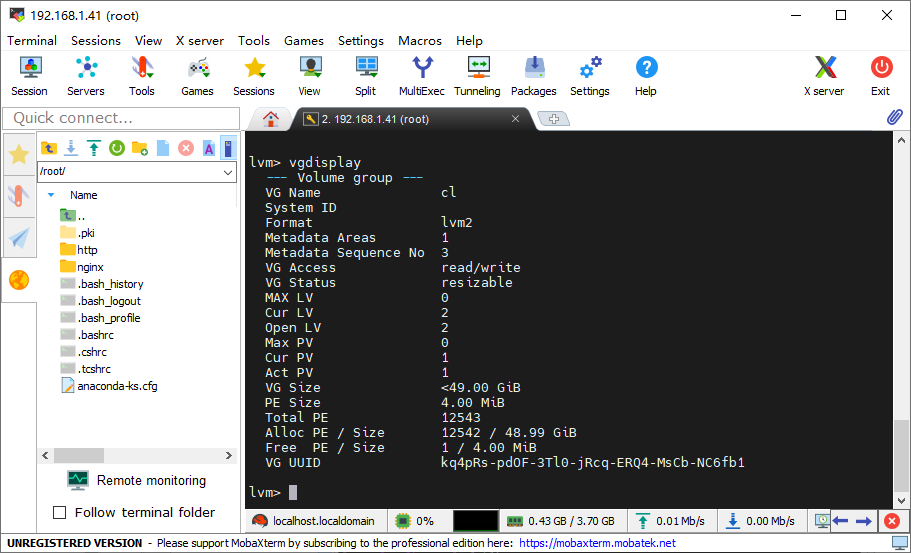
Task: Click the purple A rename icon
Action: pyautogui.click(x=209, y=149)
